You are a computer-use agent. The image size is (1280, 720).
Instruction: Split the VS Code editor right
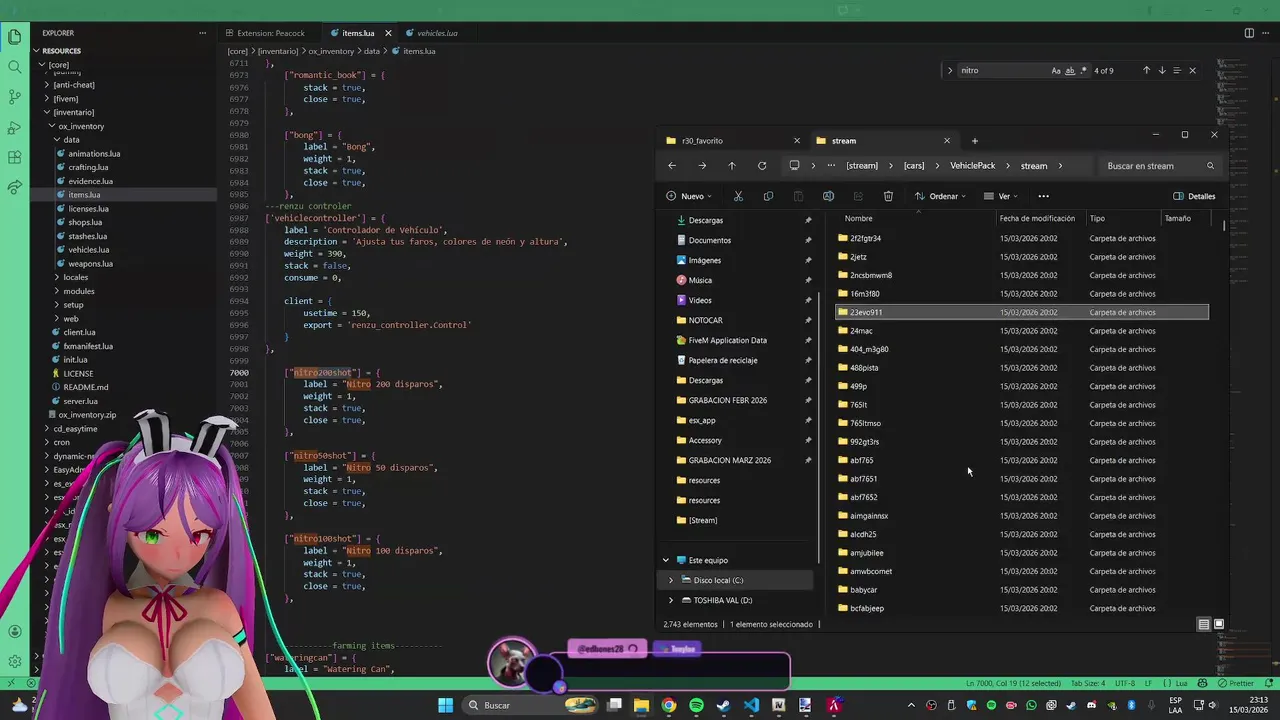coord(1249,33)
